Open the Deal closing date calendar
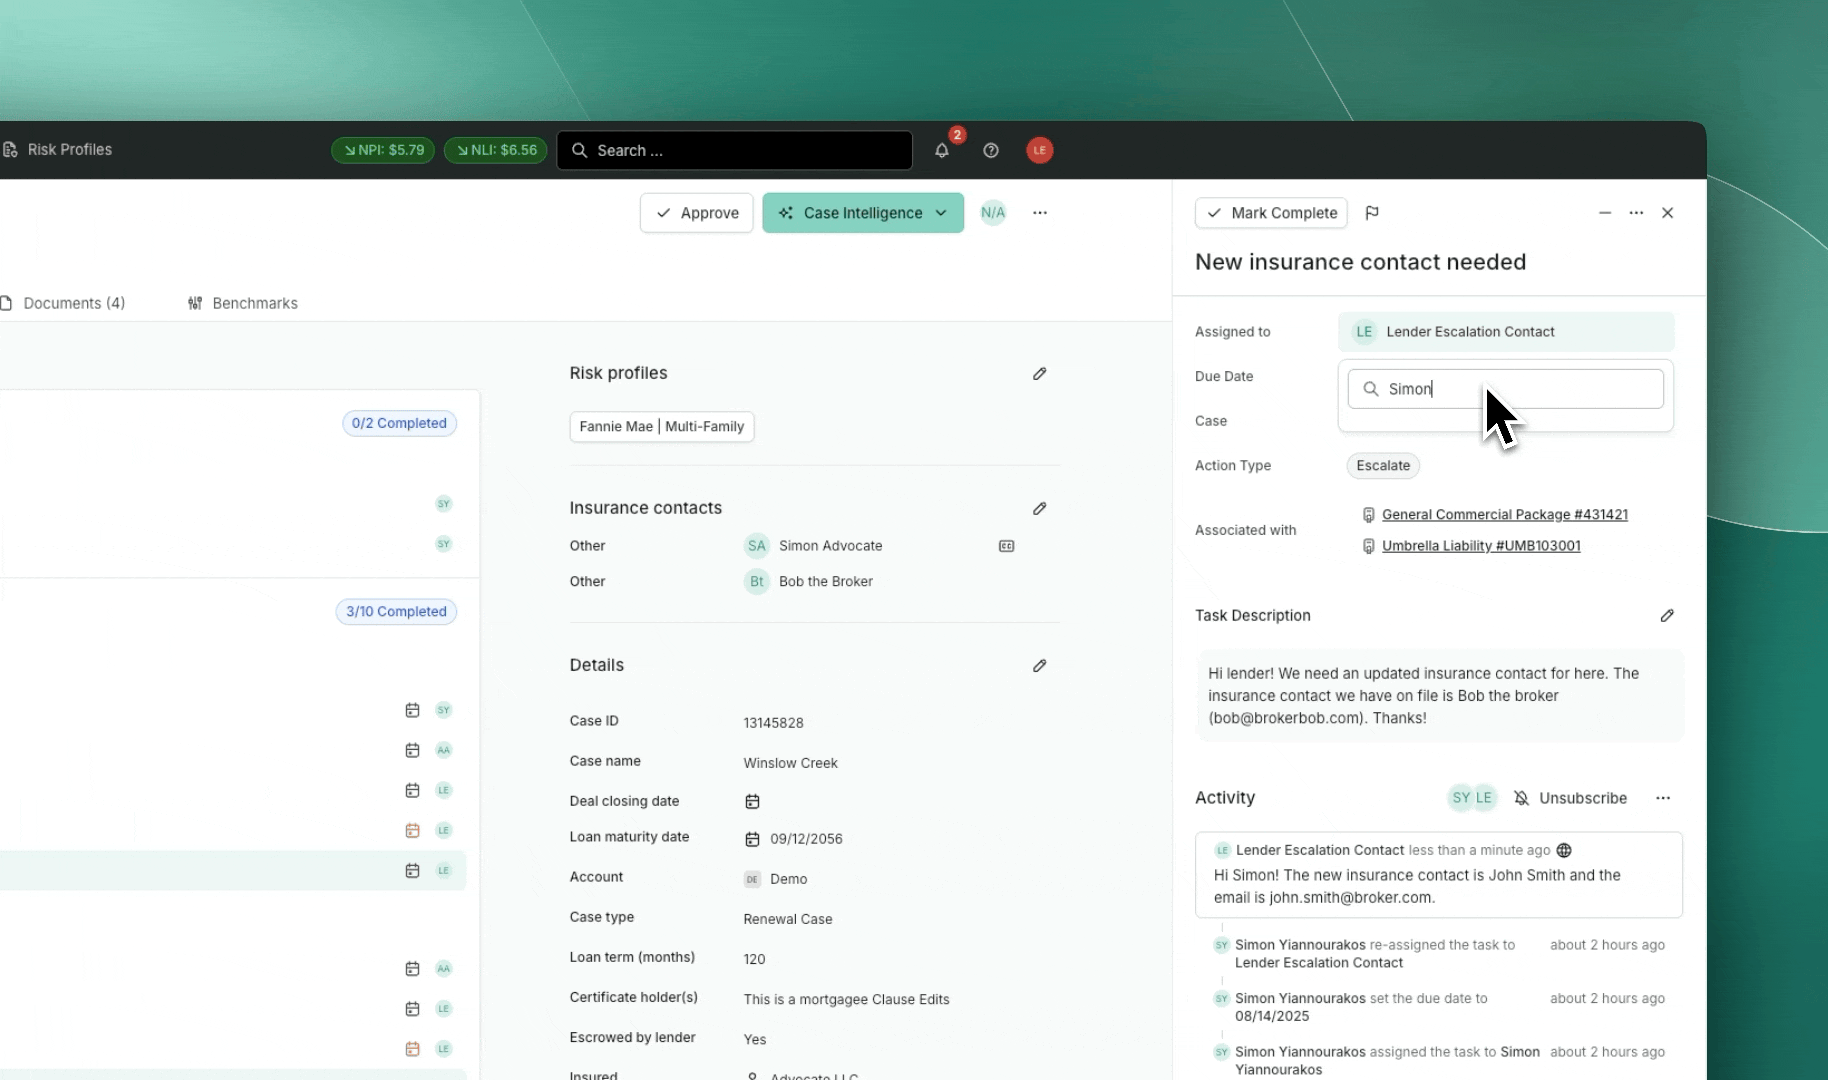Image resolution: width=1828 pixels, height=1080 pixels. [752, 802]
